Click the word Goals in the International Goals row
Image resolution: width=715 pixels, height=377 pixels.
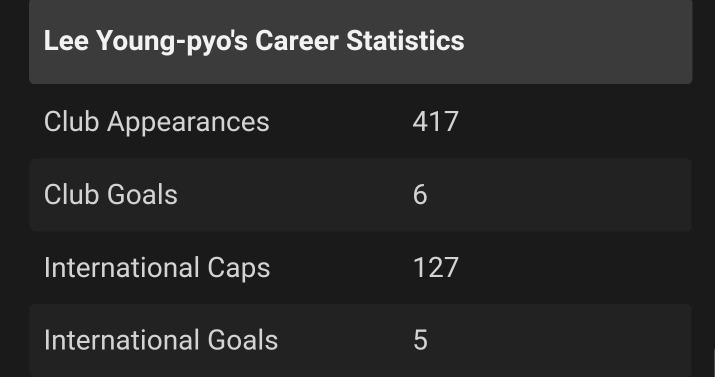(243, 341)
